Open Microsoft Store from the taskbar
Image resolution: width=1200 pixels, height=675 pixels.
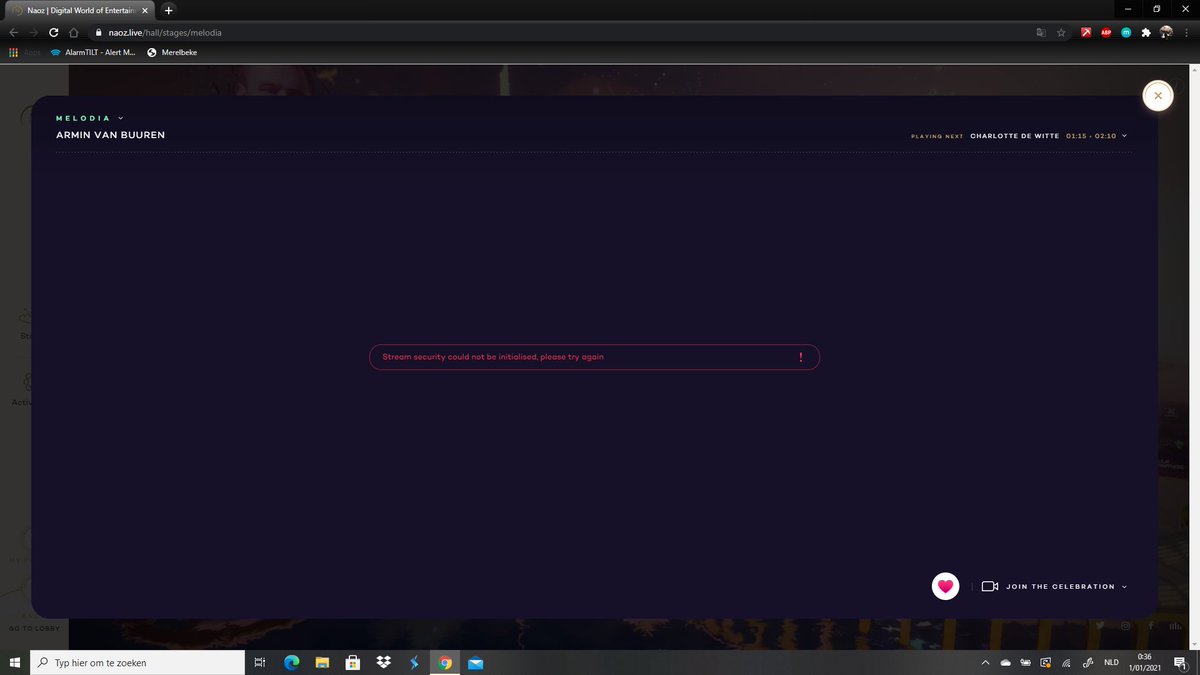[x=353, y=662]
